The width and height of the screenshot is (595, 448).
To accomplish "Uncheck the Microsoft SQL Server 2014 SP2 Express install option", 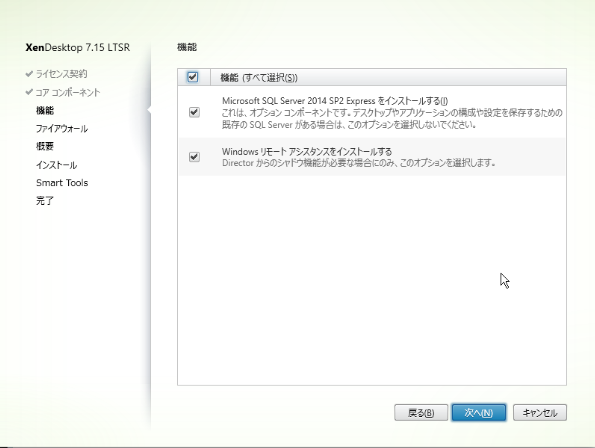I will 194,112.
